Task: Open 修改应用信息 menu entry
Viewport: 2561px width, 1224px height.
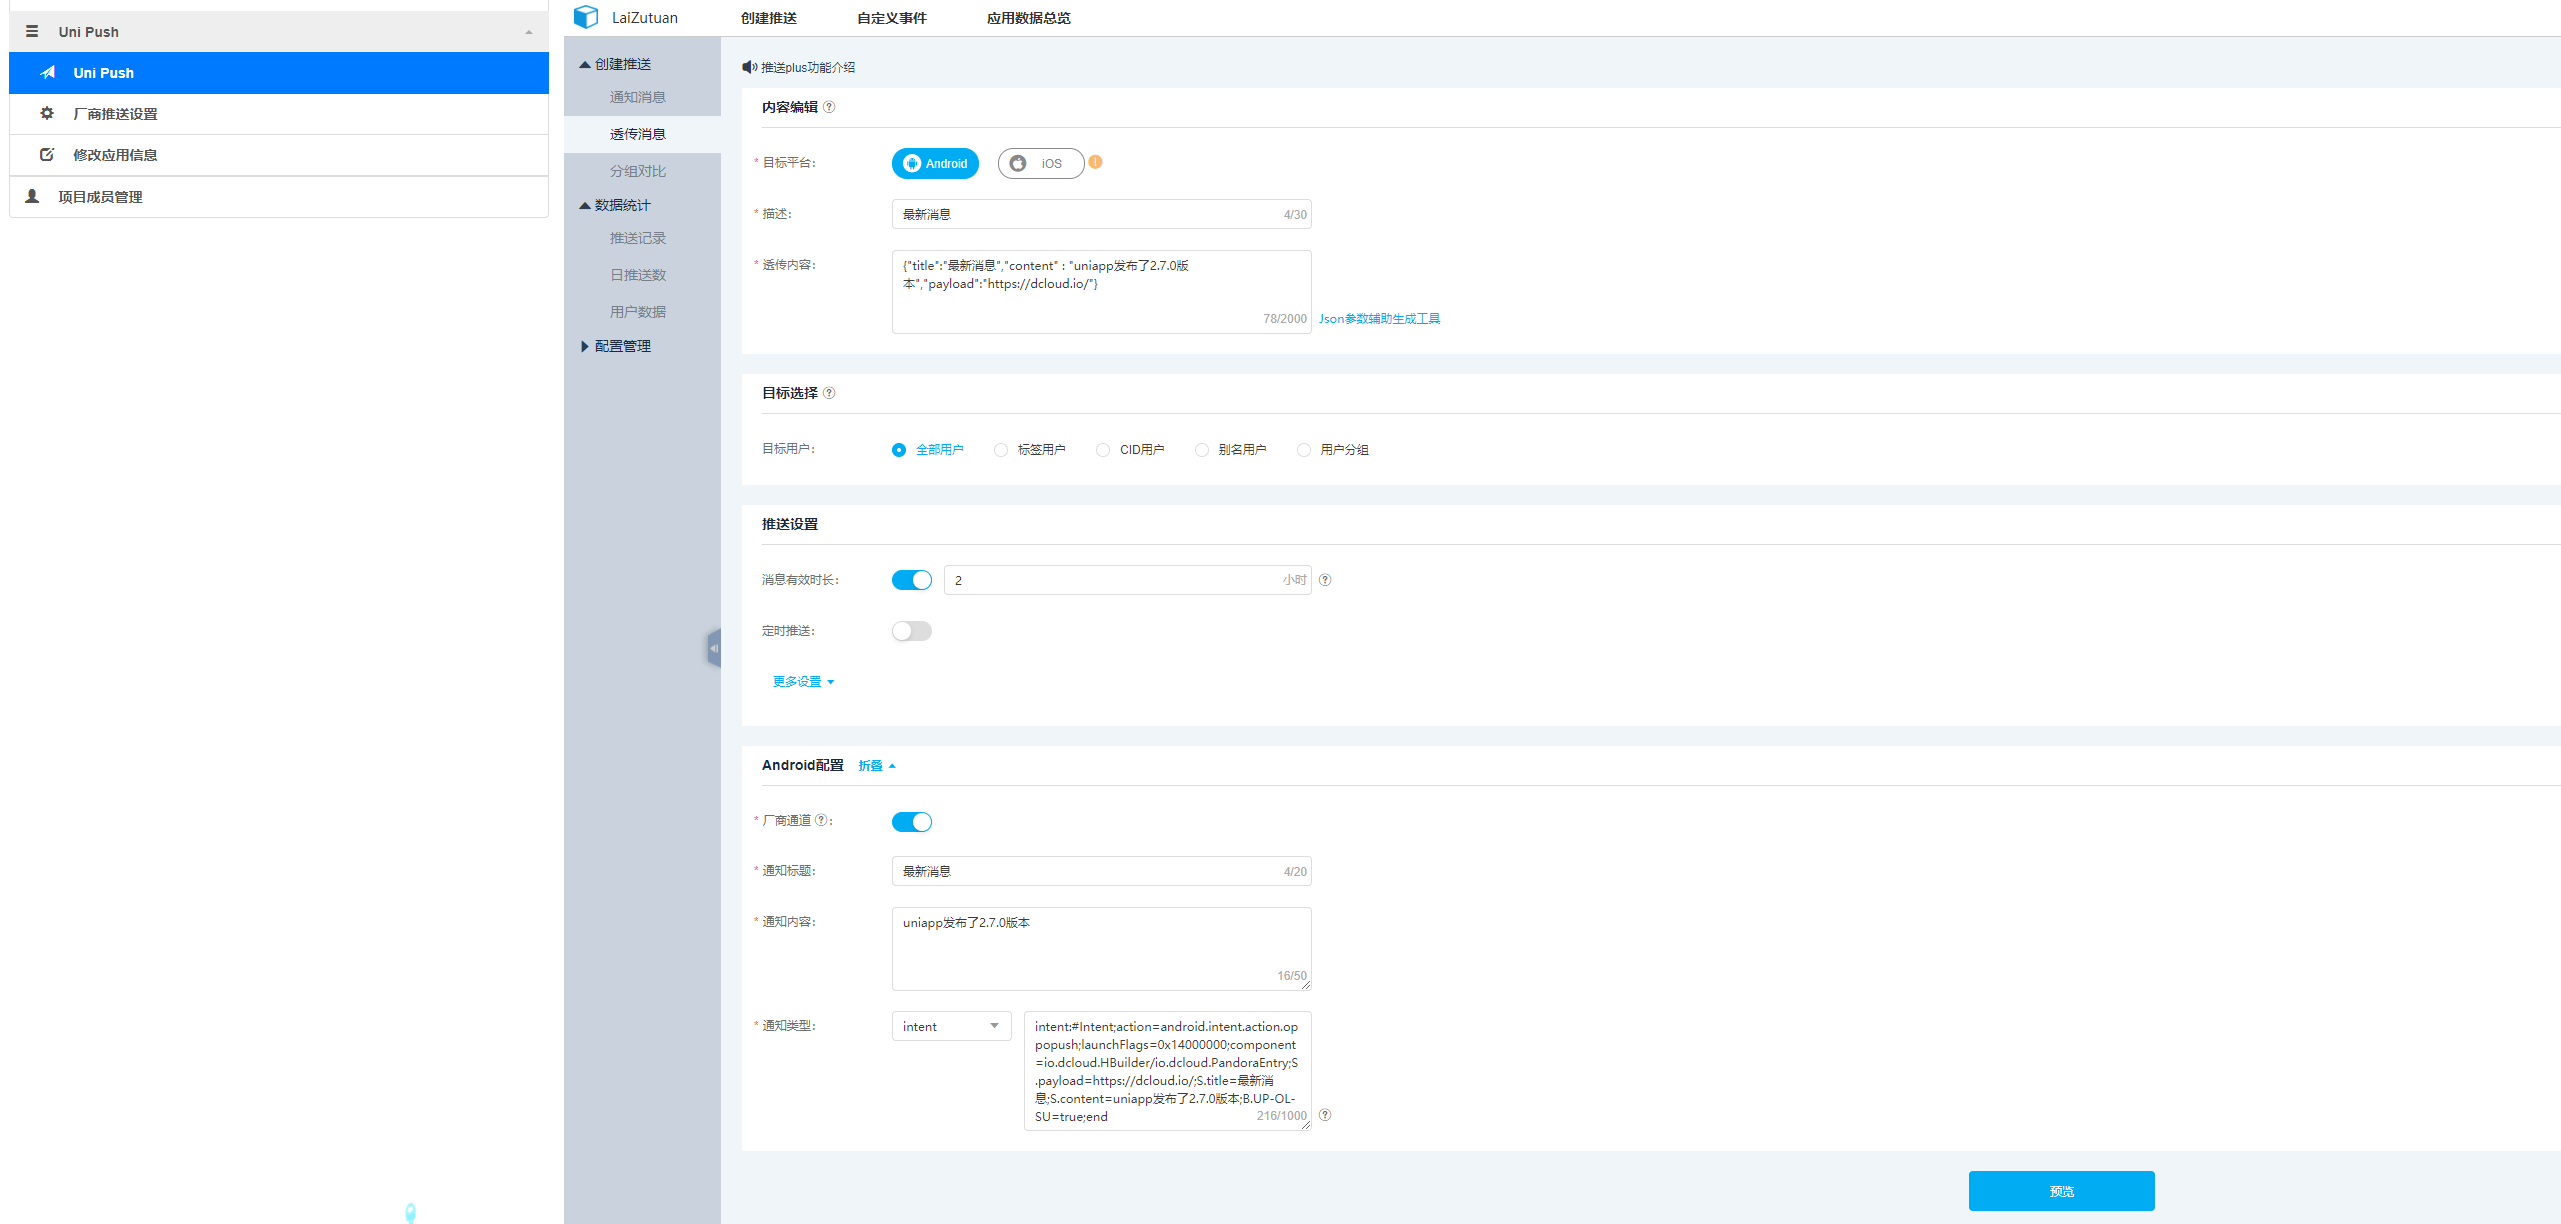Action: click(x=279, y=154)
